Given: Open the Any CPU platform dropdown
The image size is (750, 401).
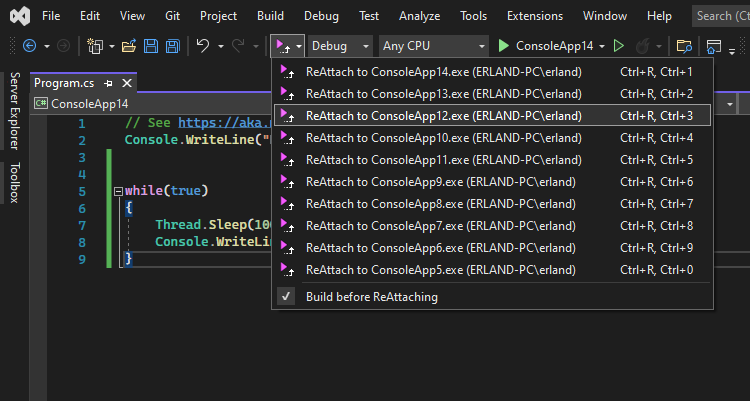Looking at the screenshot, I should tap(434, 46).
